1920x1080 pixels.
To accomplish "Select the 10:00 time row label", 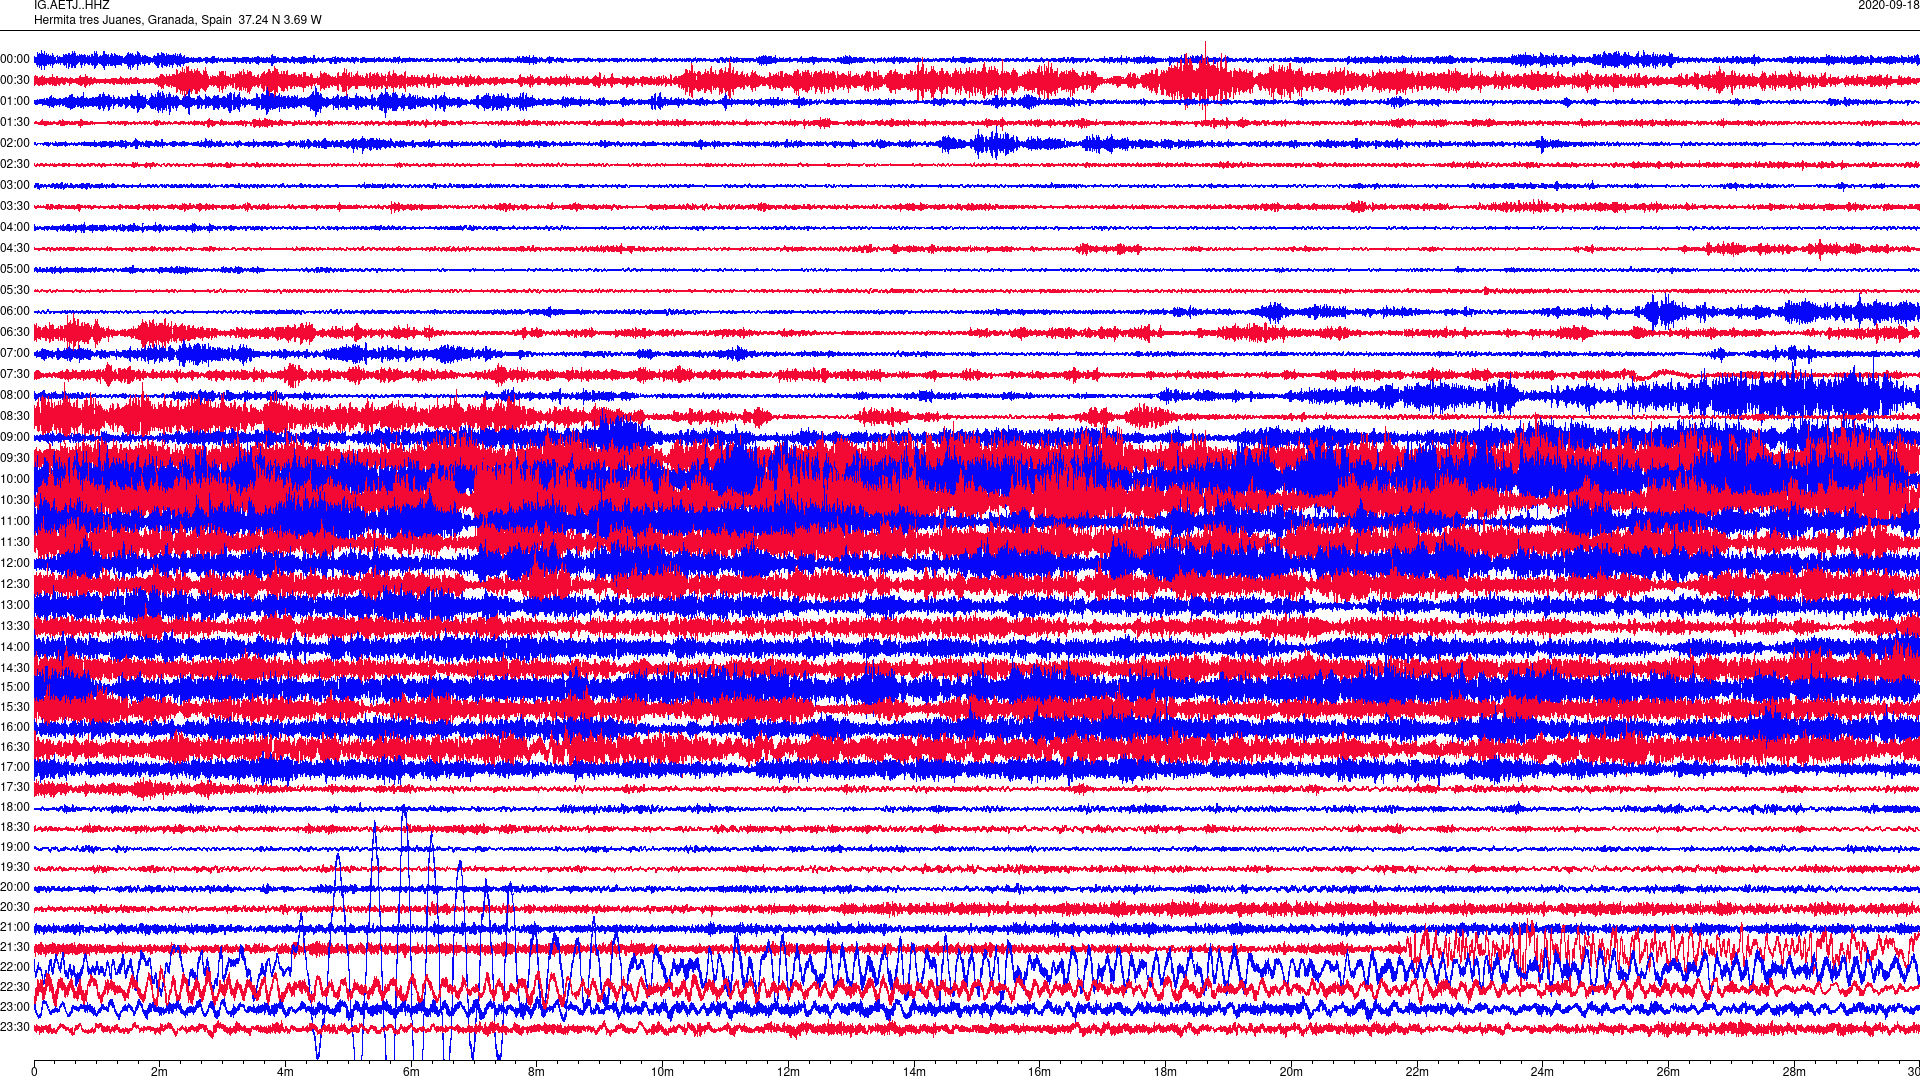I will [15, 480].
